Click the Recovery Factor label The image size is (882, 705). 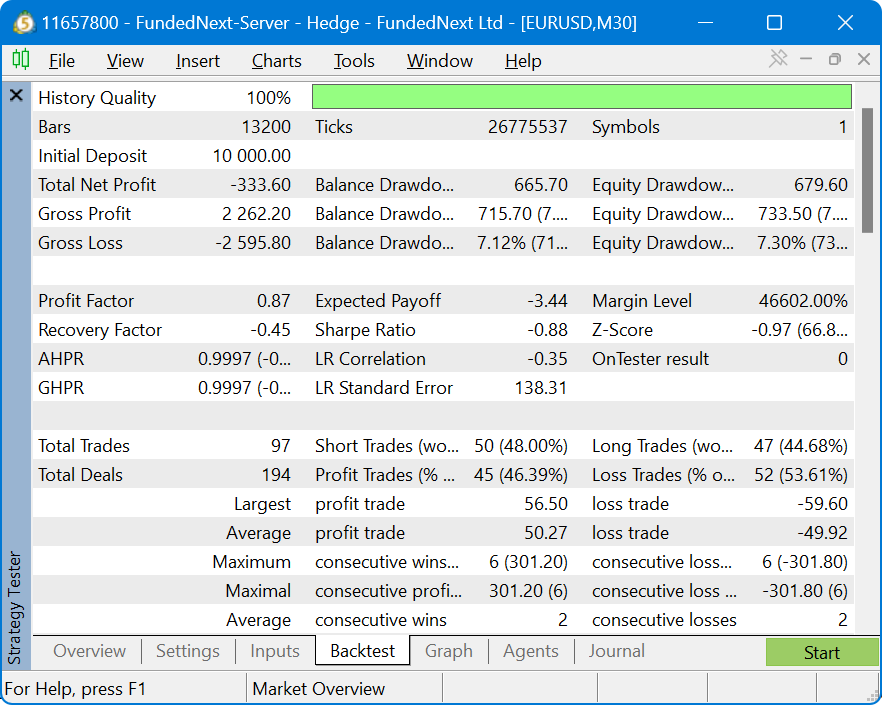click(x=100, y=330)
